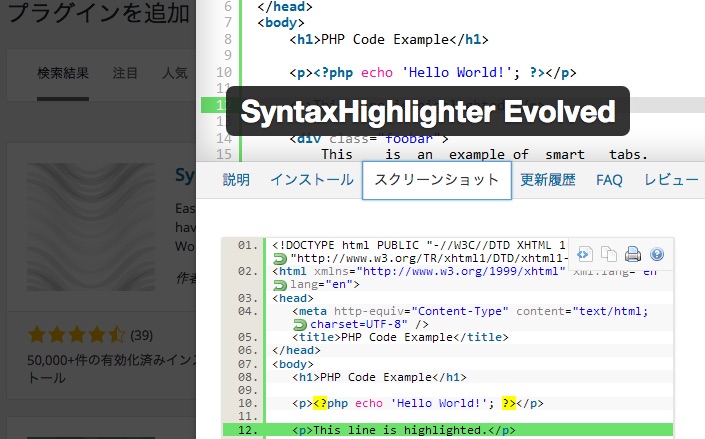
Task: Open the 説明 tab
Action: point(236,180)
